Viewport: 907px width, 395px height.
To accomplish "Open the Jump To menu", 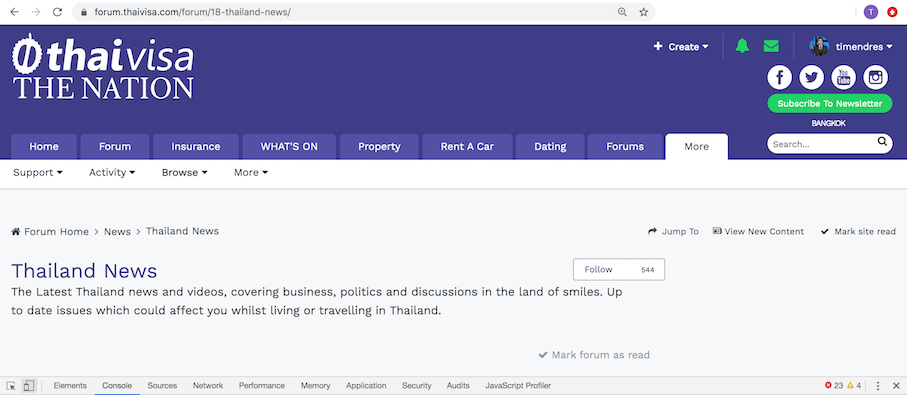I will tap(673, 231).
